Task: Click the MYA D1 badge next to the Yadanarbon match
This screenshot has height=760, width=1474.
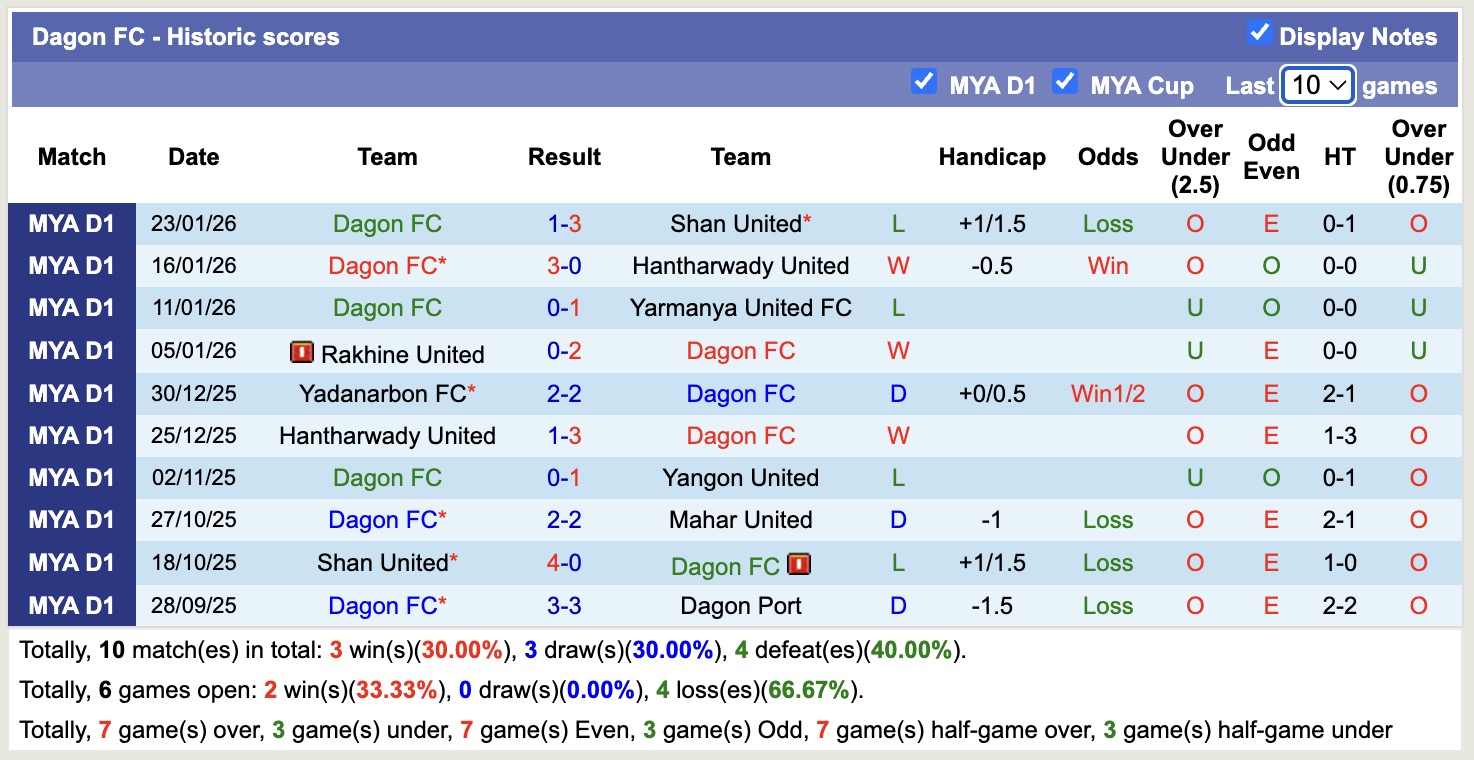Action: 72,393
